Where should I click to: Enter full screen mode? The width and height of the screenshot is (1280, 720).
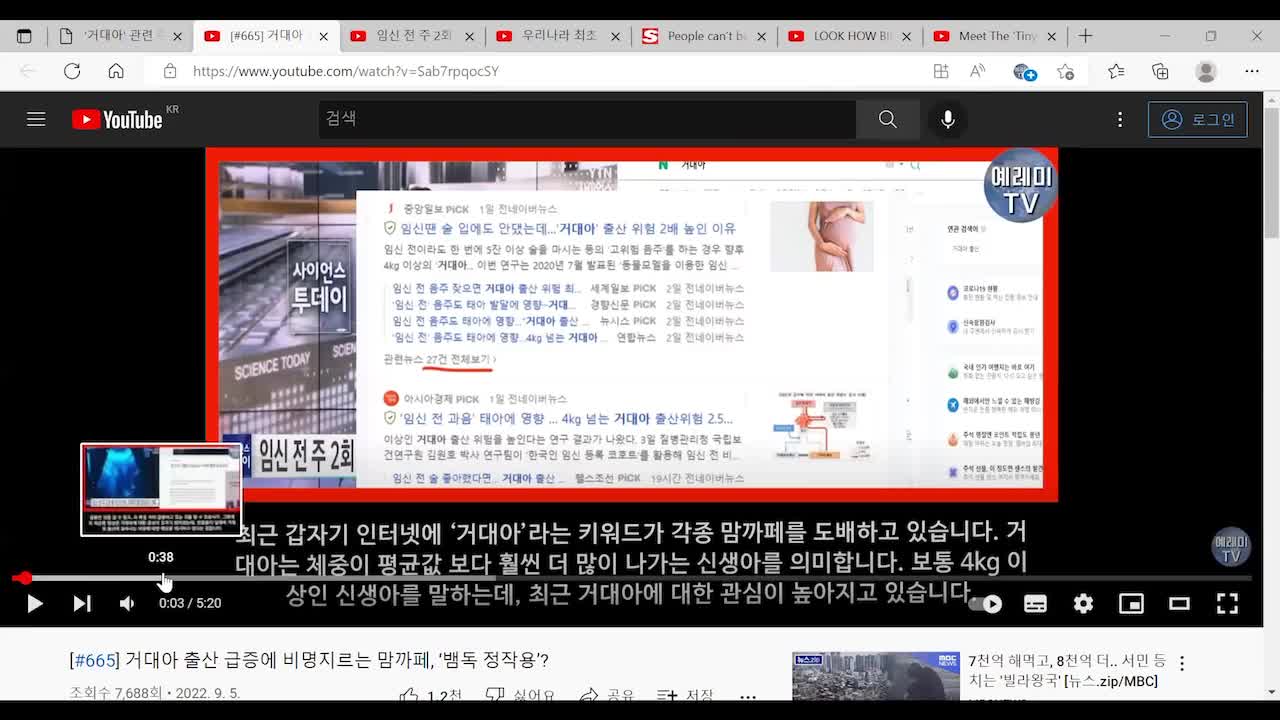[x=1227, y=603]
